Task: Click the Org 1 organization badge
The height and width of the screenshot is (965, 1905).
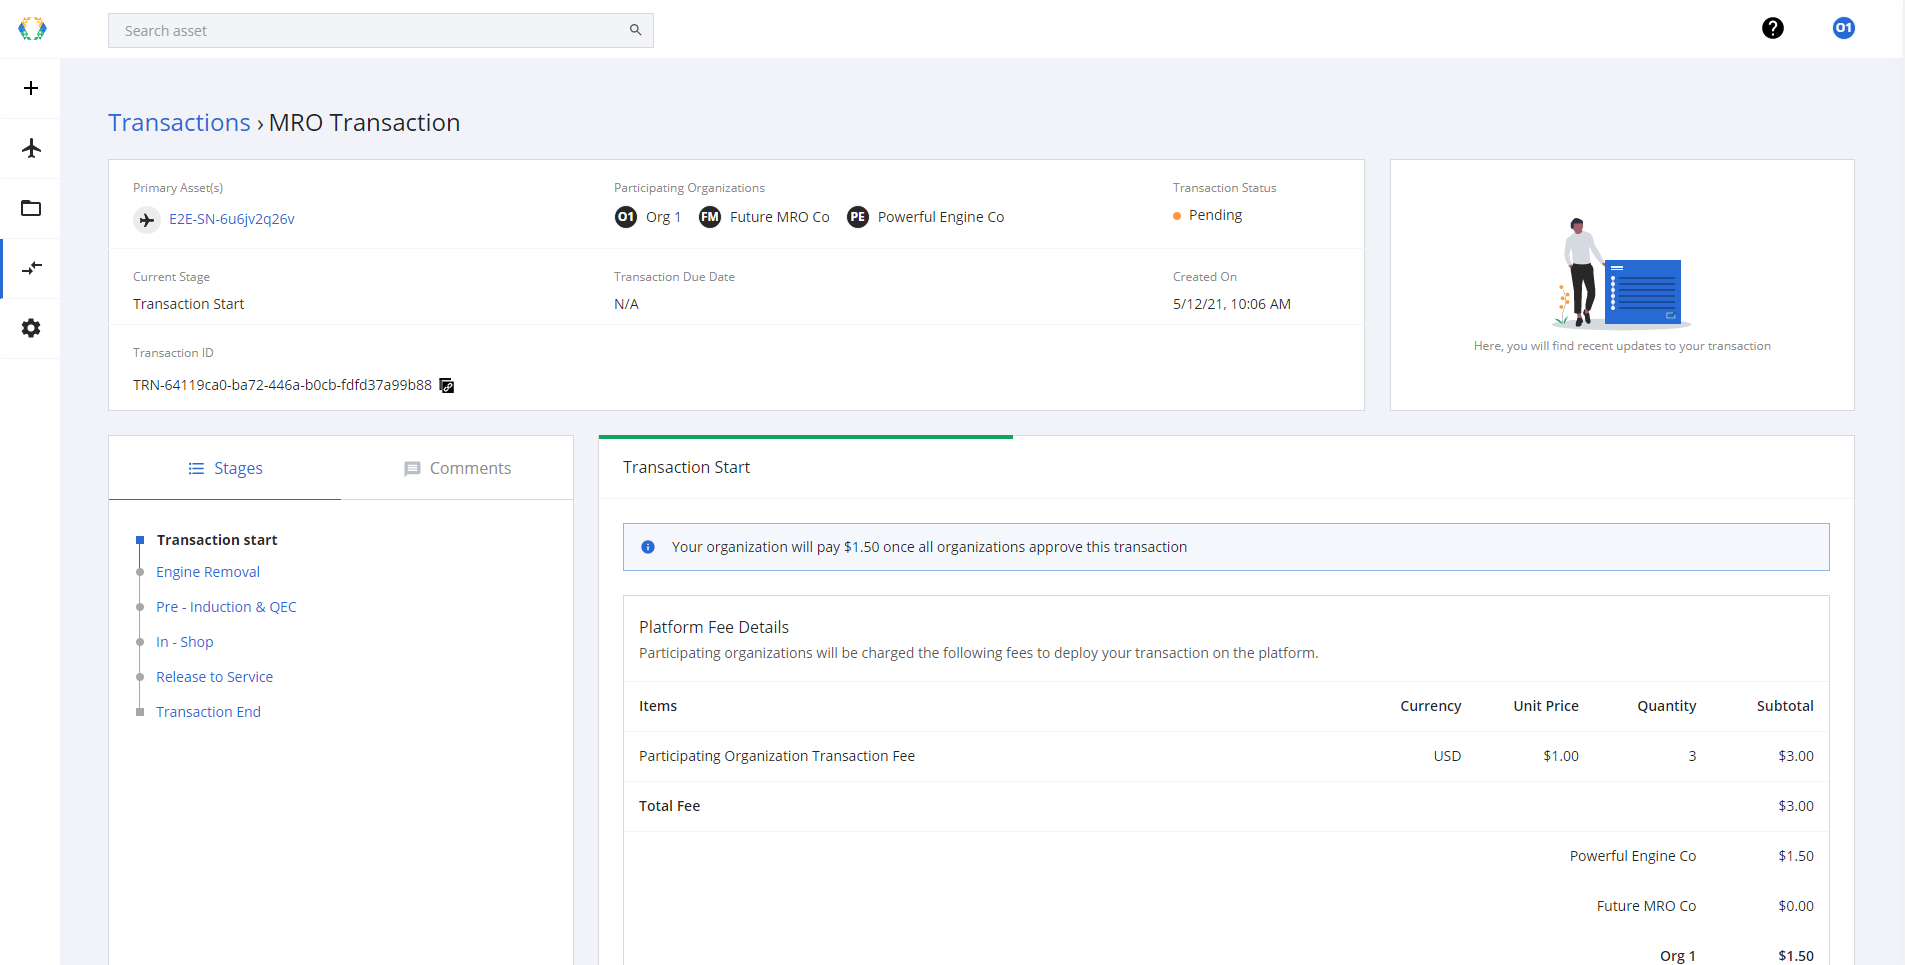Action: (626, 217)
